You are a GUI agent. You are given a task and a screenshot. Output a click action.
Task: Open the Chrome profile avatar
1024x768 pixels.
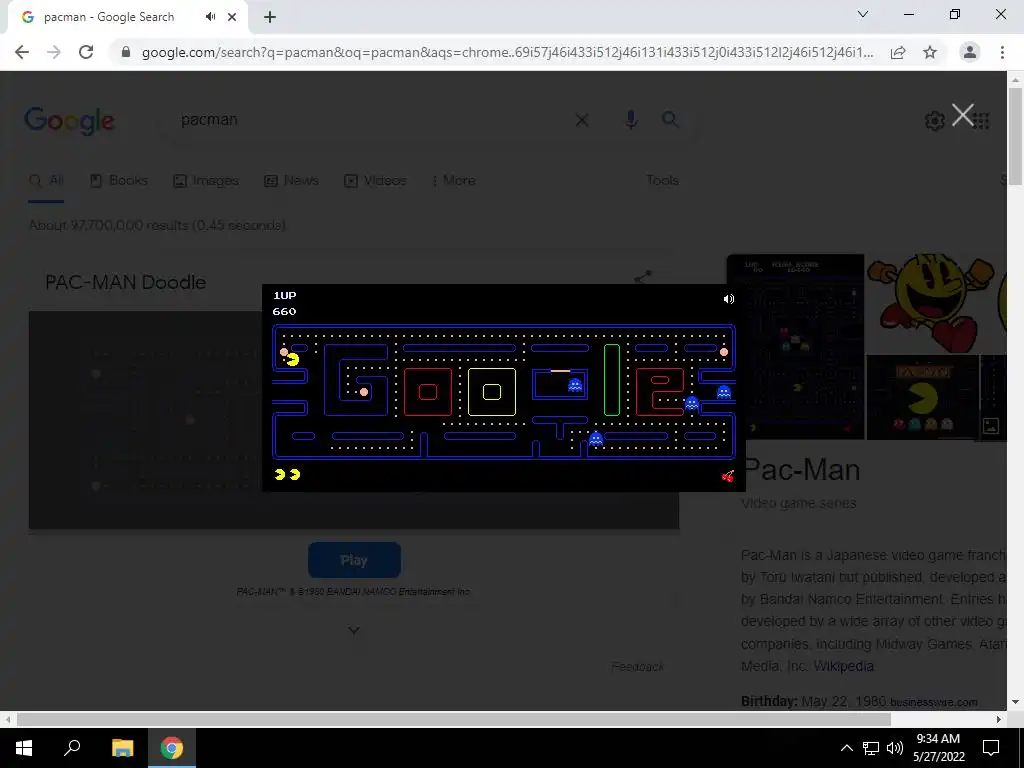coord(970,52)
